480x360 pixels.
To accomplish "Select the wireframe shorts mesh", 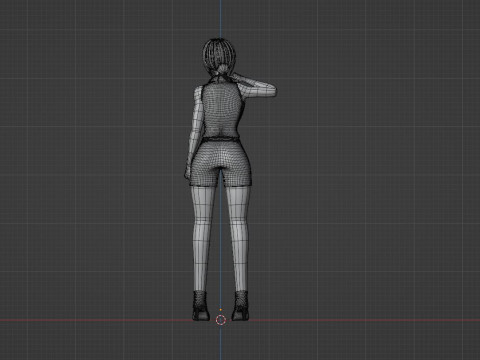I will pos(220,163).
